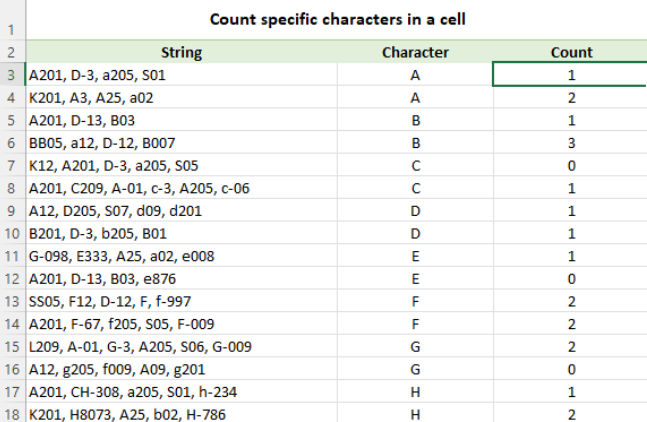Screen dimensions: 647x422
Task: Select cell 'A201, C209, A-01, c-3, A205, c-06'
Action: [182, 188]
